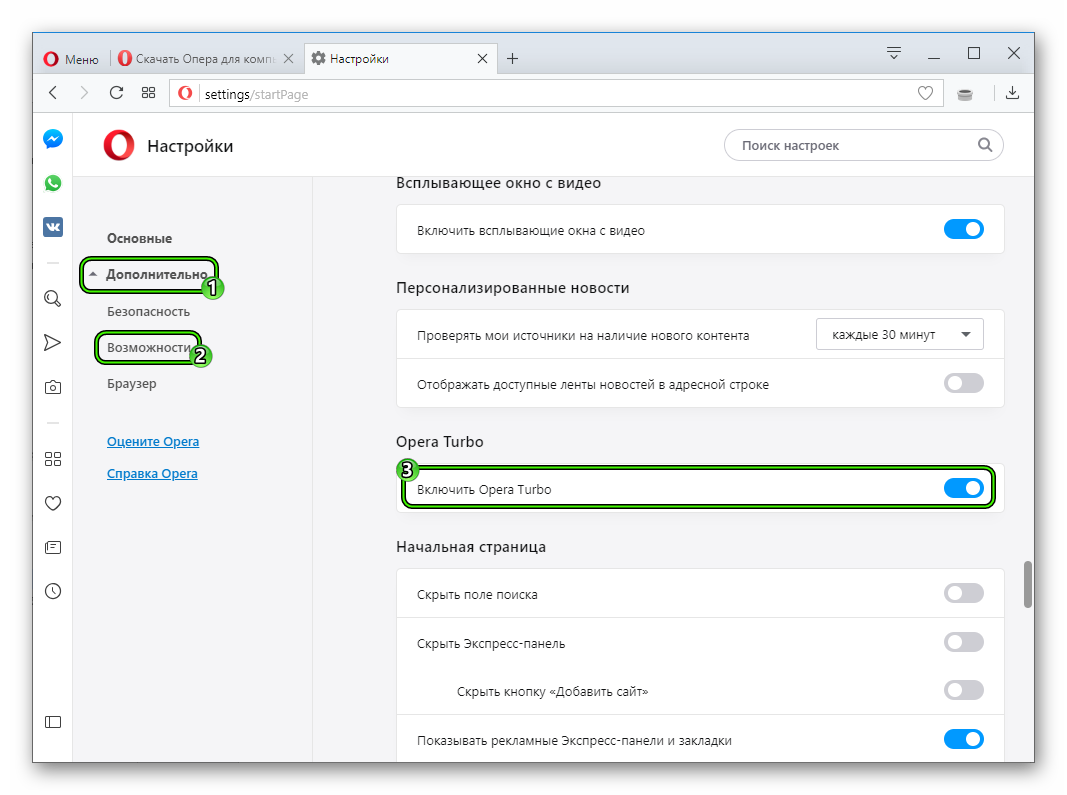Select Основные in the settings sidebar
The image size is (1067, 795).
pyautogui.click(x=139, y=238)
